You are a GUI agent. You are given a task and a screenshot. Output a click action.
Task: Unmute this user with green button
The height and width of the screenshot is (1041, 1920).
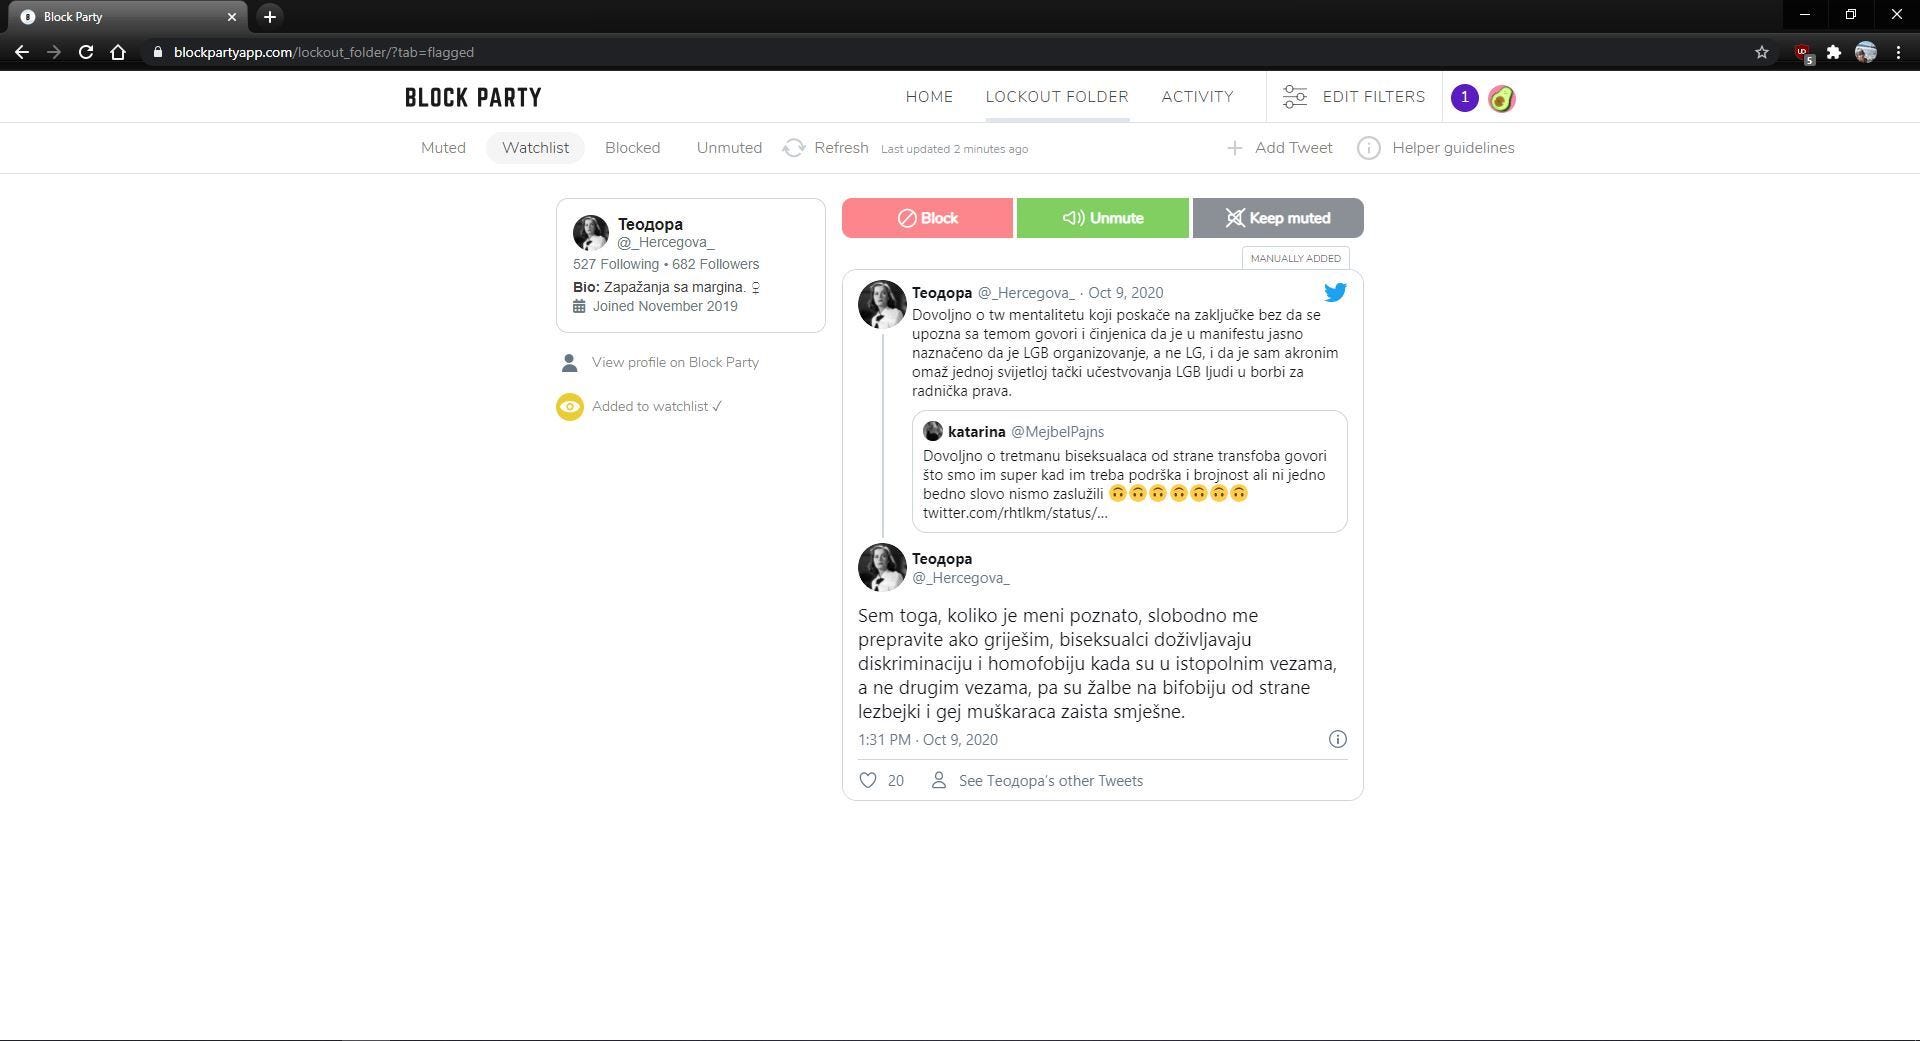pos(1103,218)
